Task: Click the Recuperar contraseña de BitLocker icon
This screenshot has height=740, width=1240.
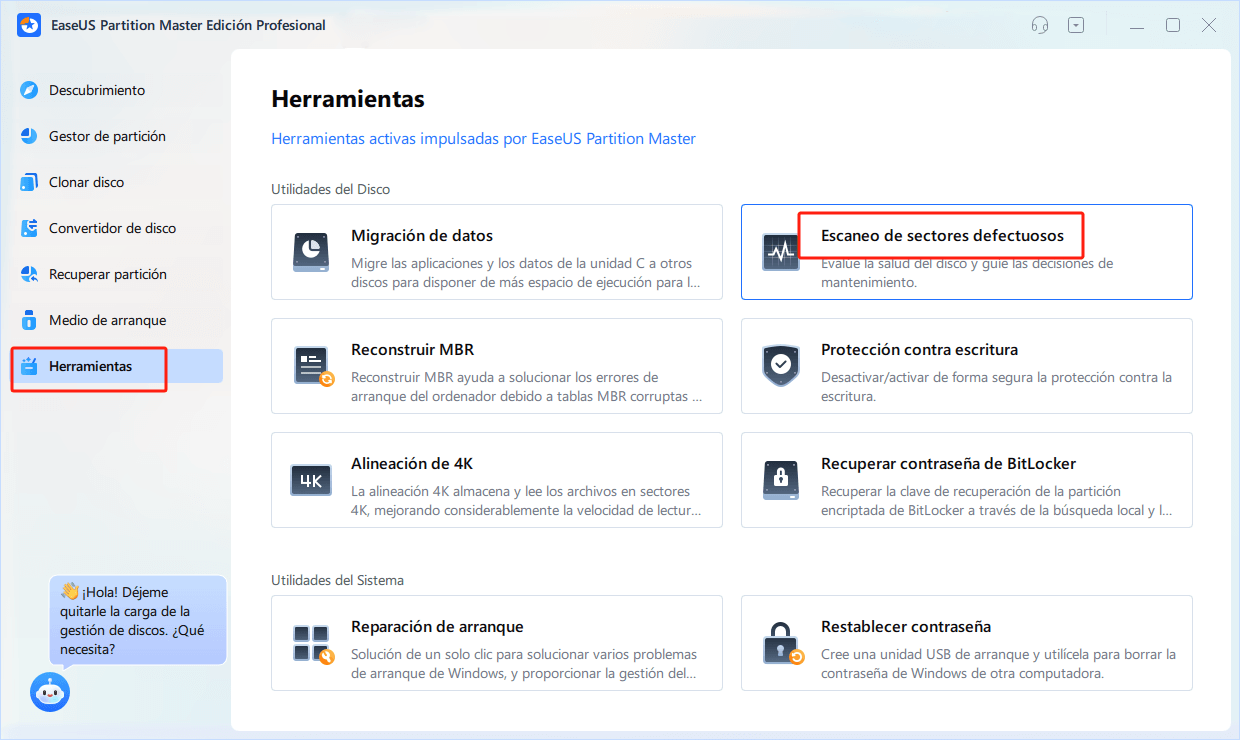Action: click(781, 480)
